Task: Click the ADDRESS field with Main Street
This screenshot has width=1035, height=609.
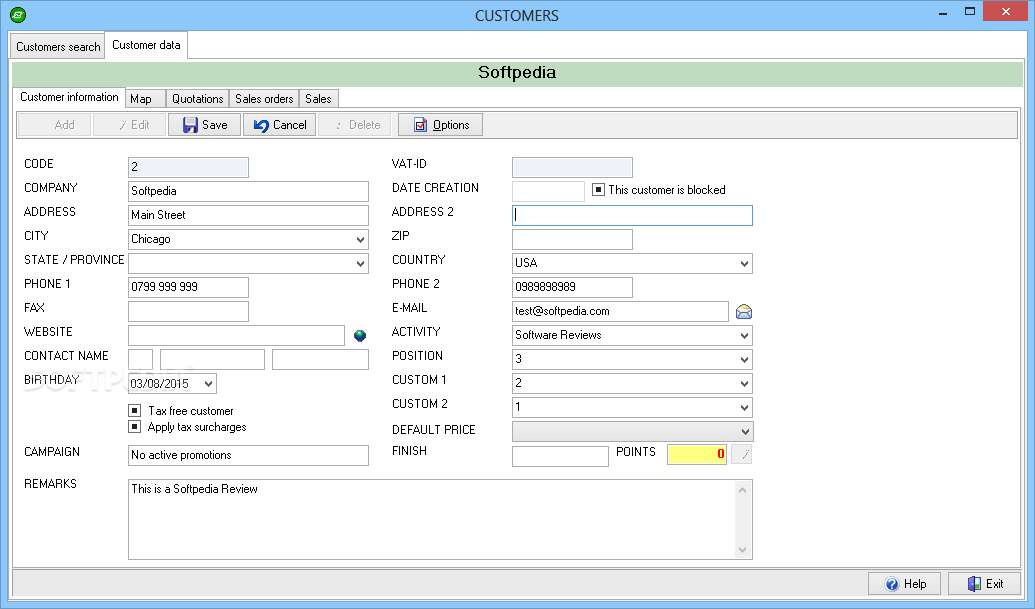Action: [x=248, y=215]
